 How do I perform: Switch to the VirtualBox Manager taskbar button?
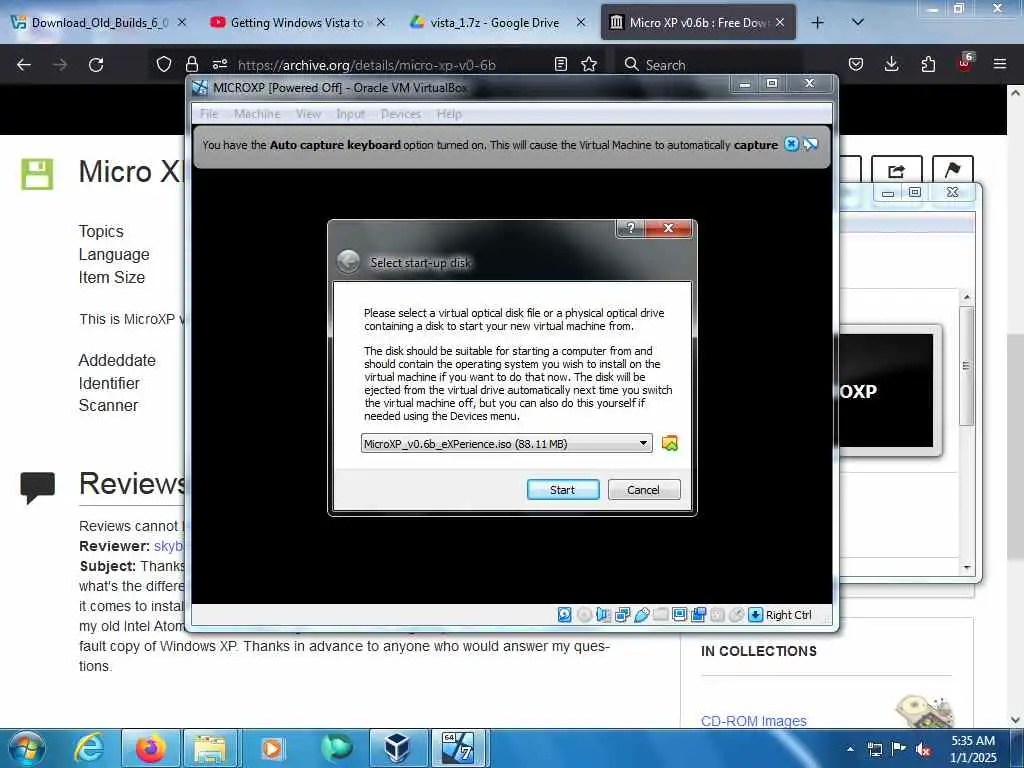[397, 748]
